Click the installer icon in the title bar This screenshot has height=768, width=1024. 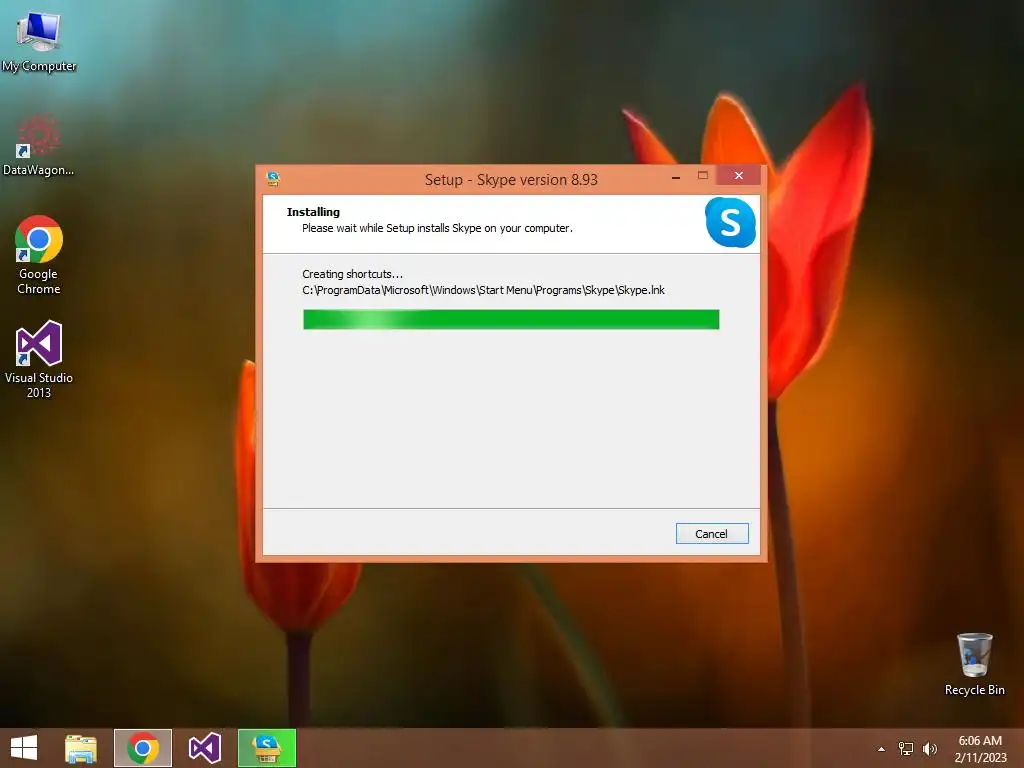tap(274, 179)
